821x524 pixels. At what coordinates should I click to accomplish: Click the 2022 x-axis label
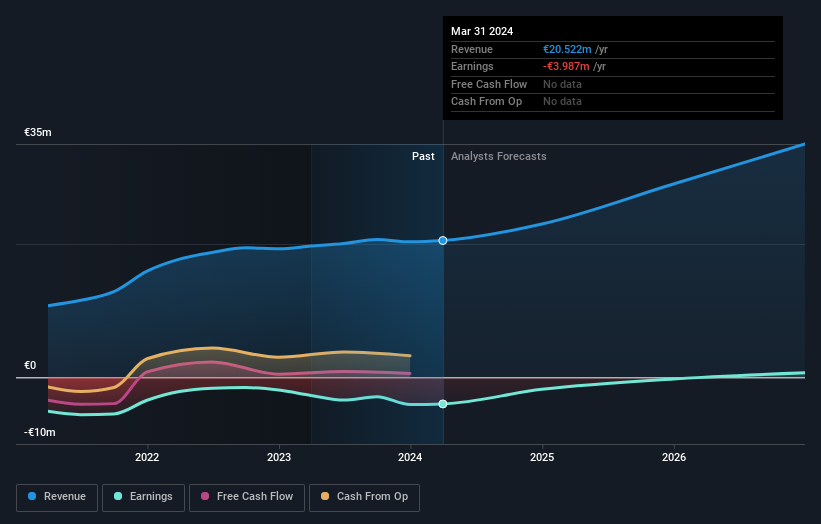tap(147, 457)
